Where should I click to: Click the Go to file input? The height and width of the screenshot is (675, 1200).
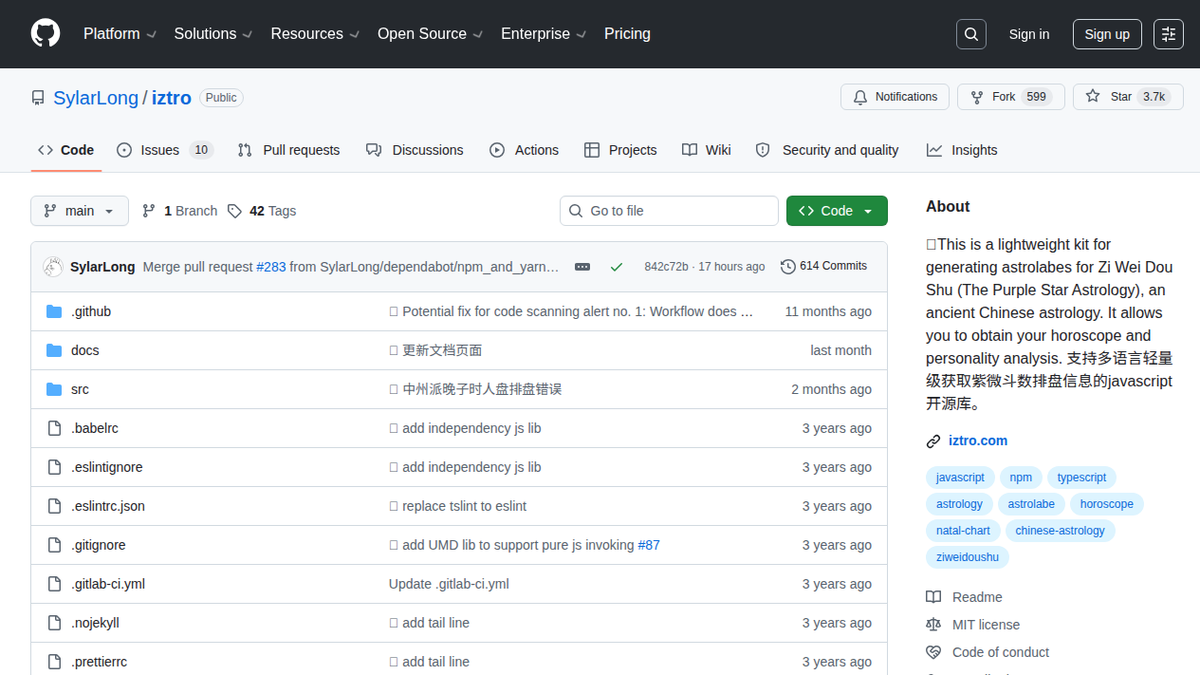[669, 211]
